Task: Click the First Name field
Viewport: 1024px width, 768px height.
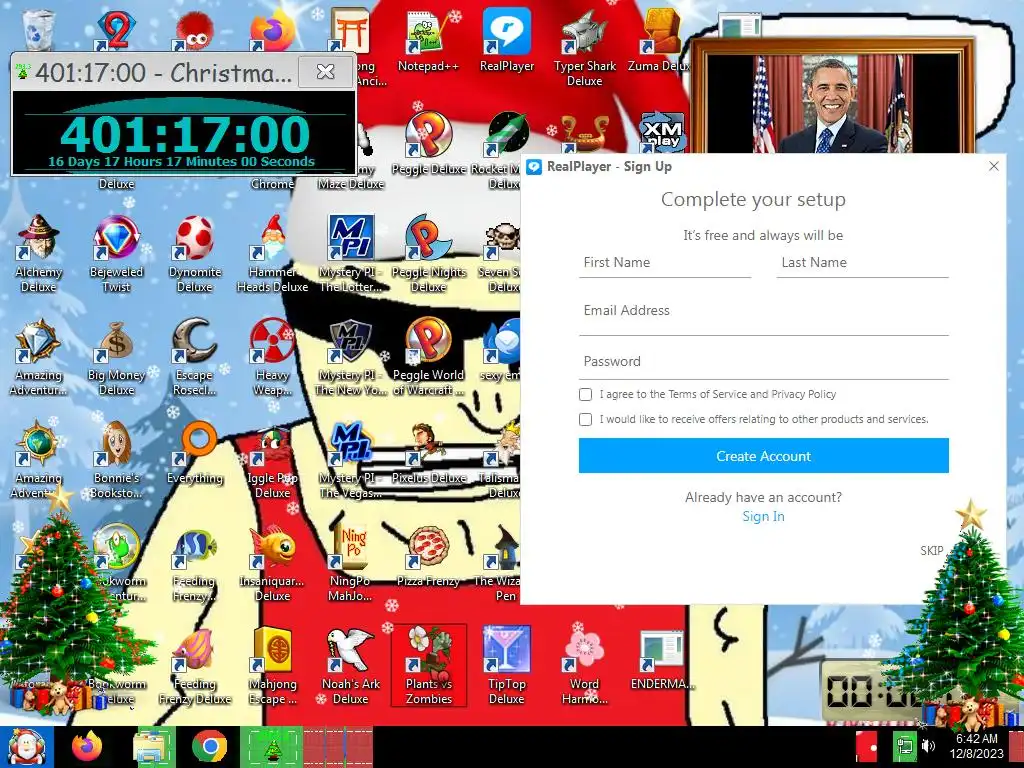Action: click(x=665, y=263)
